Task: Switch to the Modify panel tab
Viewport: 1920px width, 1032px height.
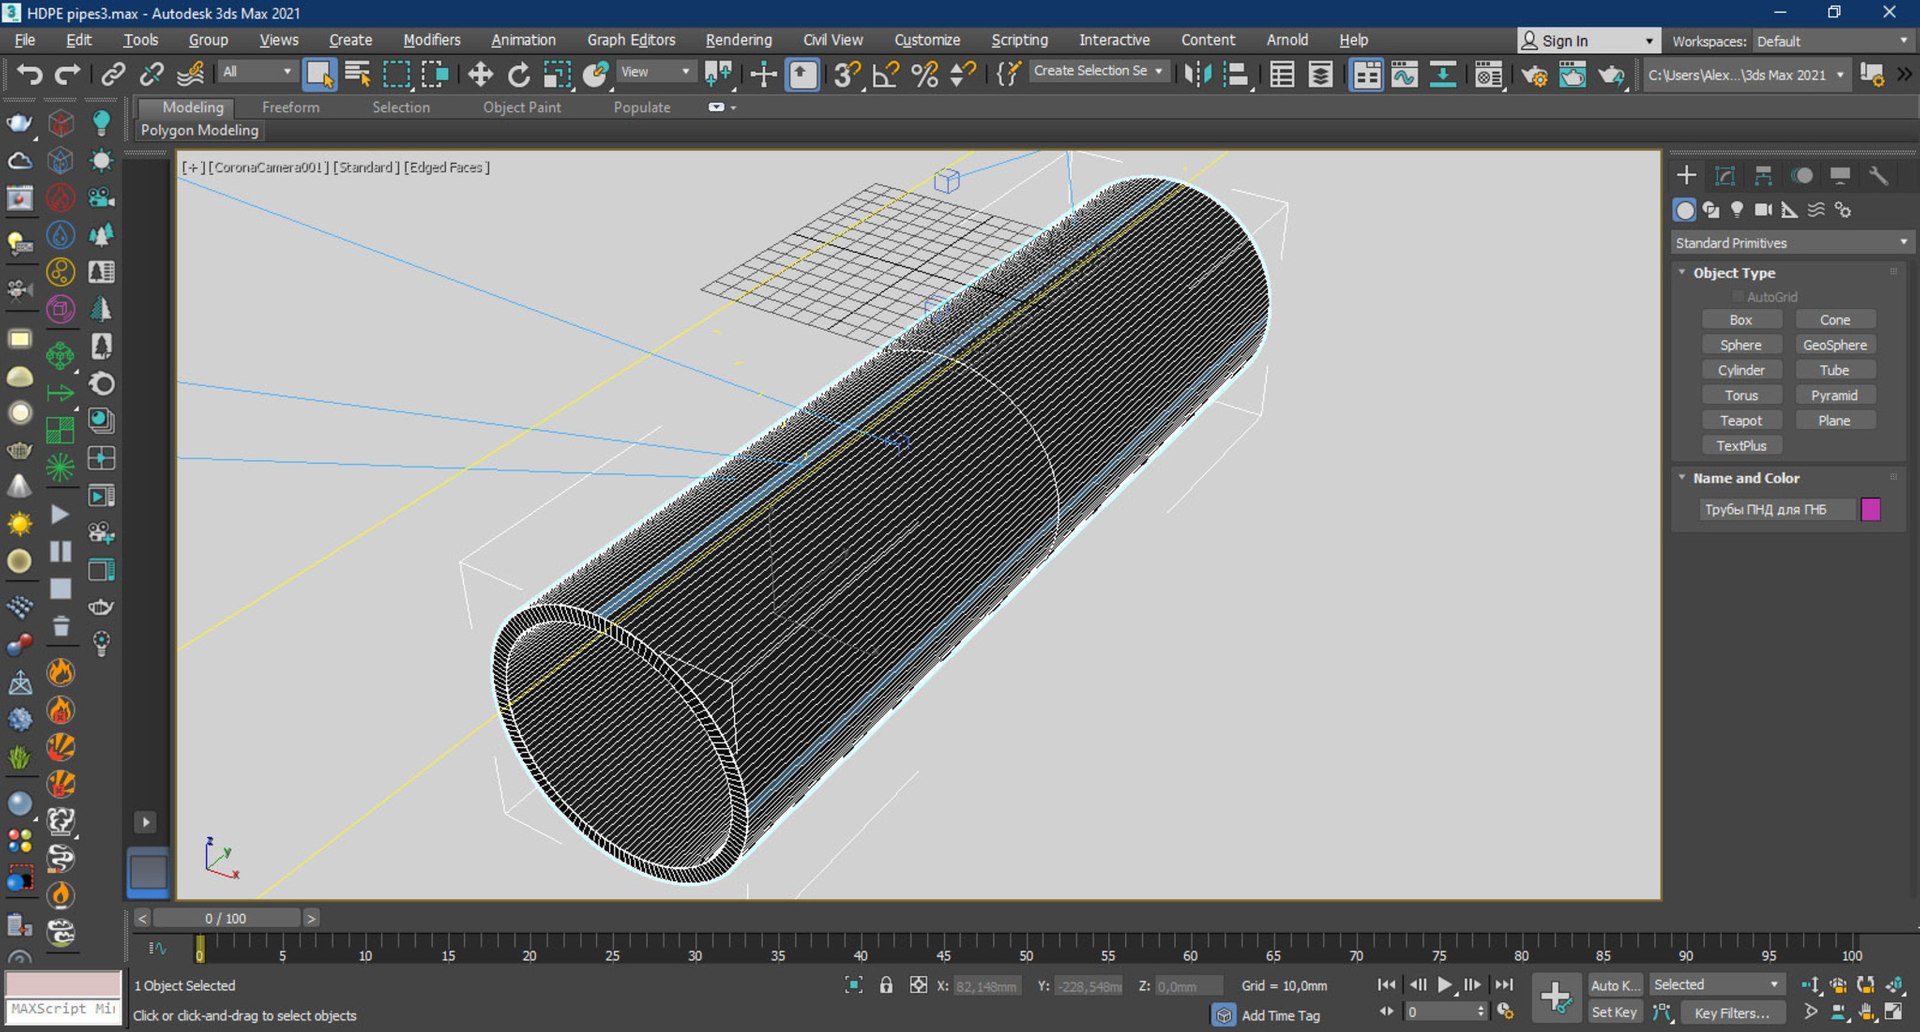Action: (1725, 176)
